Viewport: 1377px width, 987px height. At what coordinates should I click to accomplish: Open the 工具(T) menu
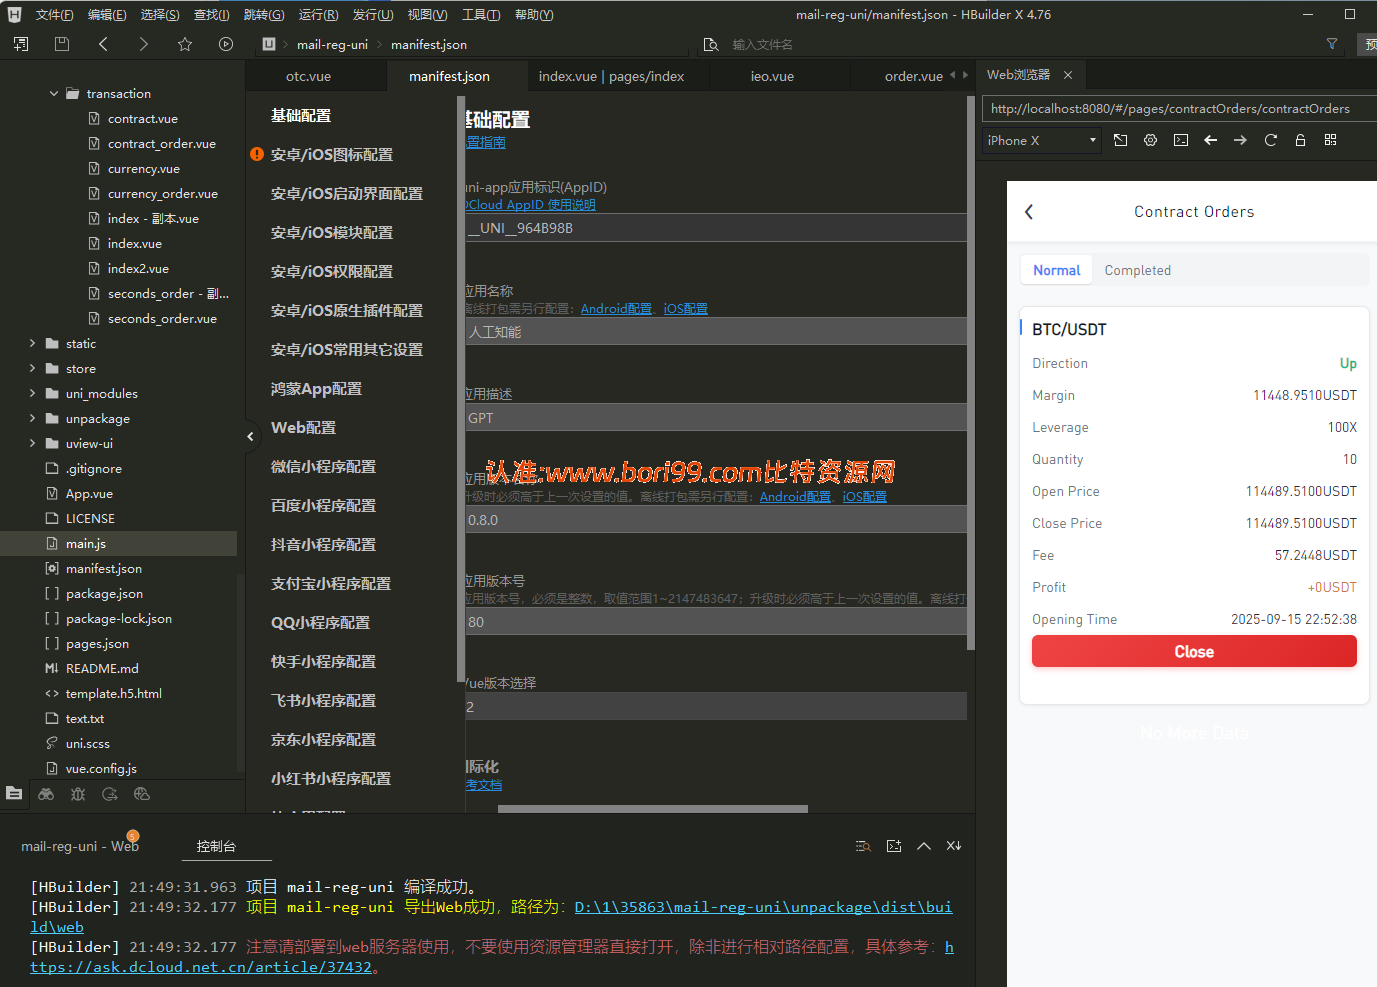tap(481, 15)
